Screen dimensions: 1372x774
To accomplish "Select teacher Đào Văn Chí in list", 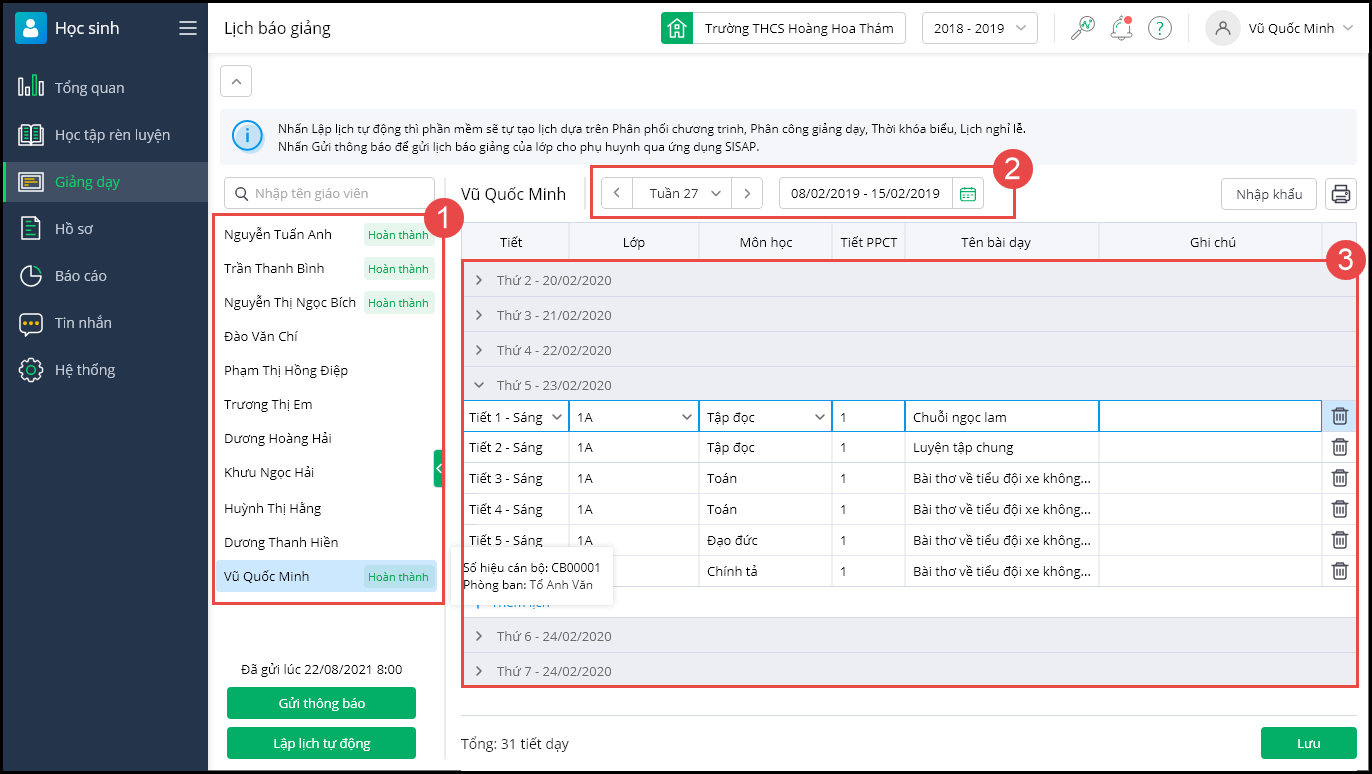I will [x=261, y=337].
